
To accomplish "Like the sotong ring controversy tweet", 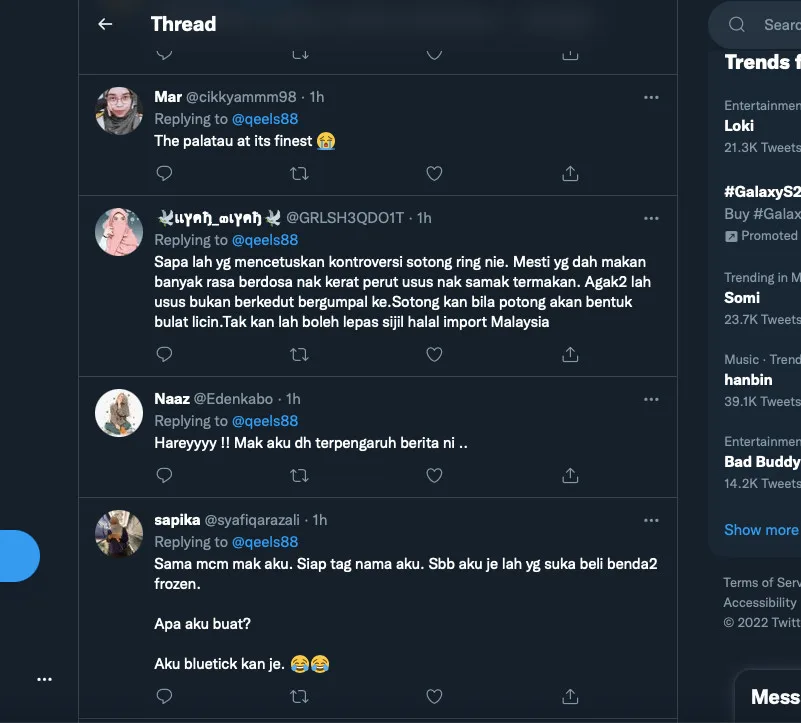I will point(434,354).
